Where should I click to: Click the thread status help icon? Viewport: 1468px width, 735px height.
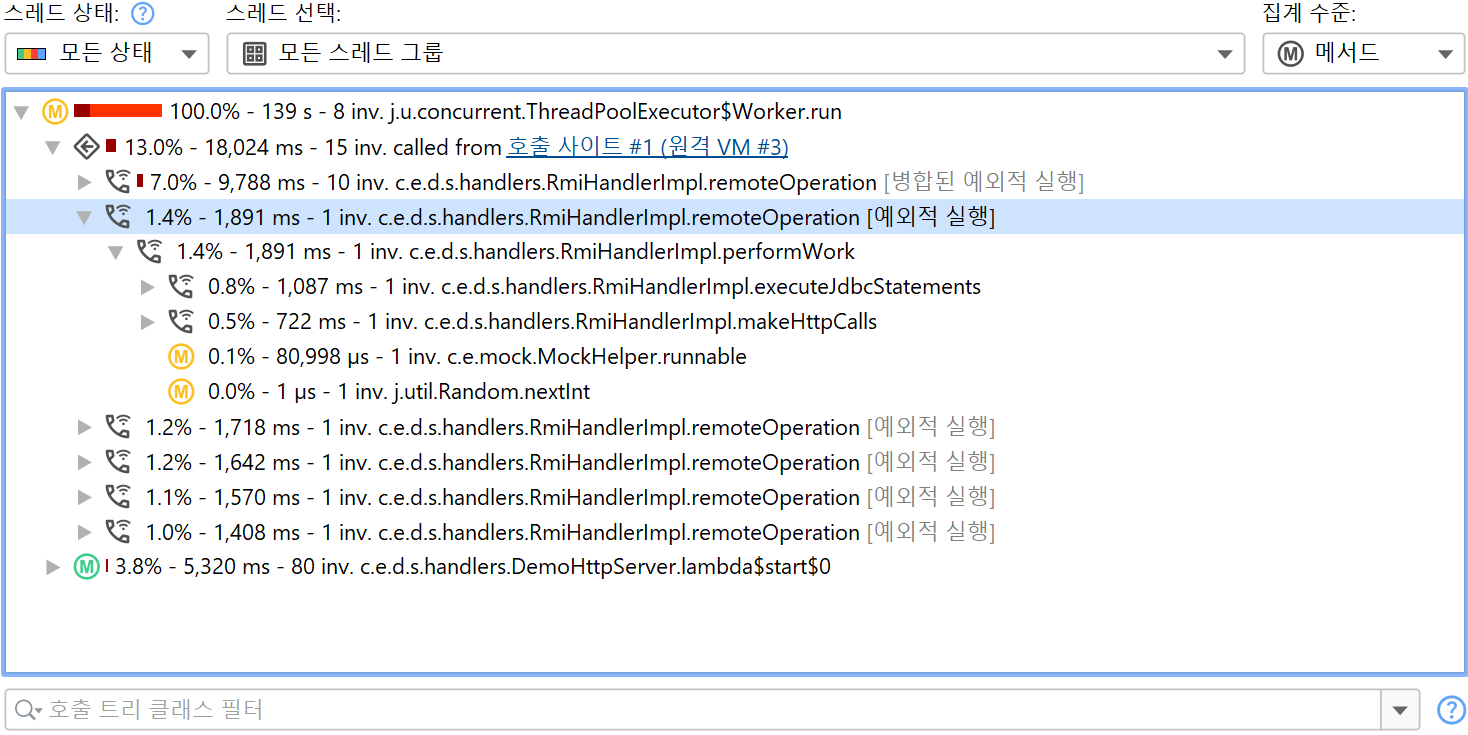[x=144, y=14]
